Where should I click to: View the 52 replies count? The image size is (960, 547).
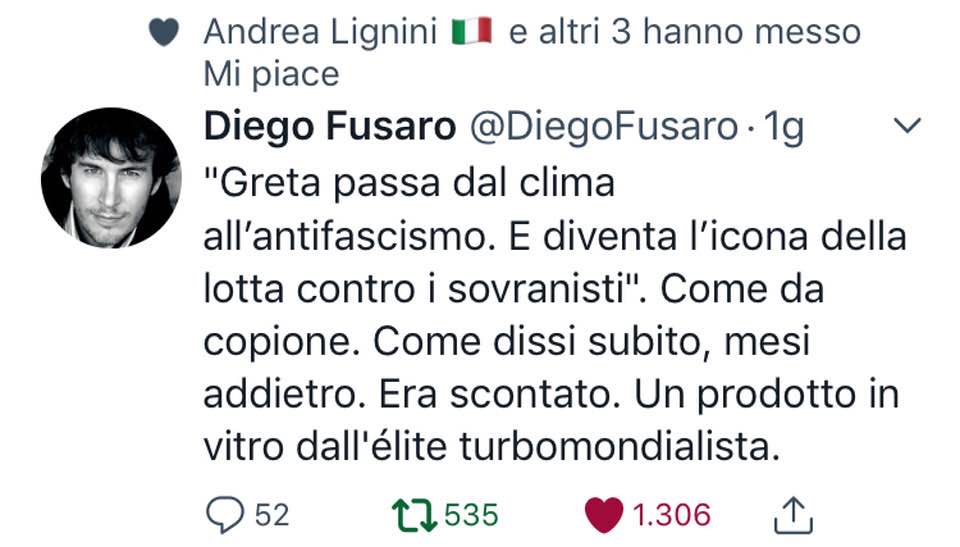pos(272,515)
